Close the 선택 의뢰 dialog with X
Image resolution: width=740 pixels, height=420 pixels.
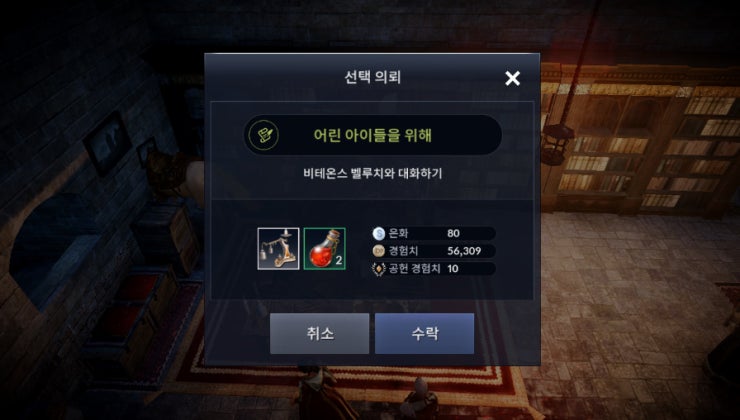click(513, 78)
